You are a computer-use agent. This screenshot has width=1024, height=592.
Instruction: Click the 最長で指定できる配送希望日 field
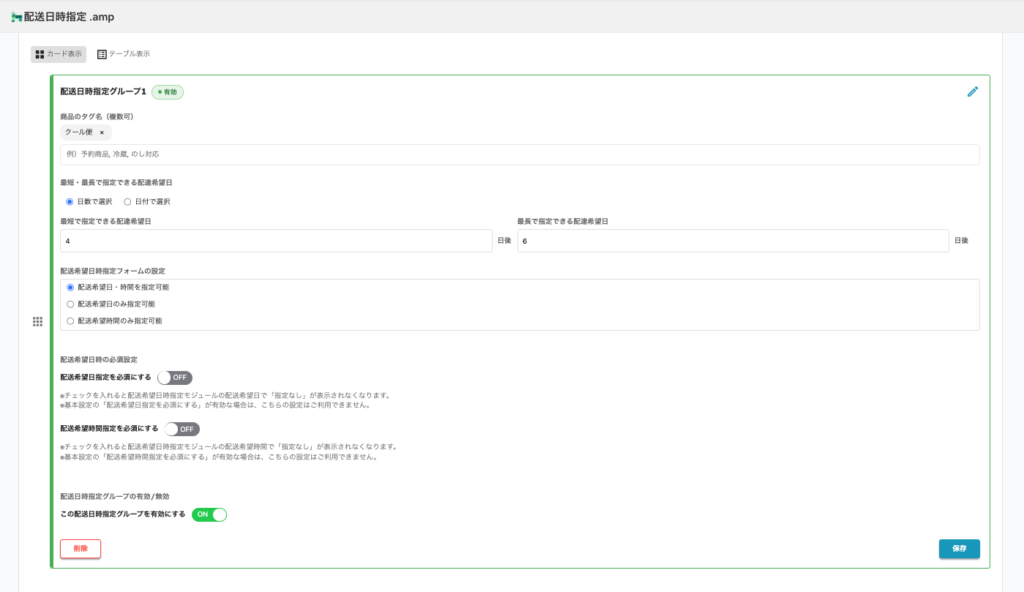(x=732, y=241)
